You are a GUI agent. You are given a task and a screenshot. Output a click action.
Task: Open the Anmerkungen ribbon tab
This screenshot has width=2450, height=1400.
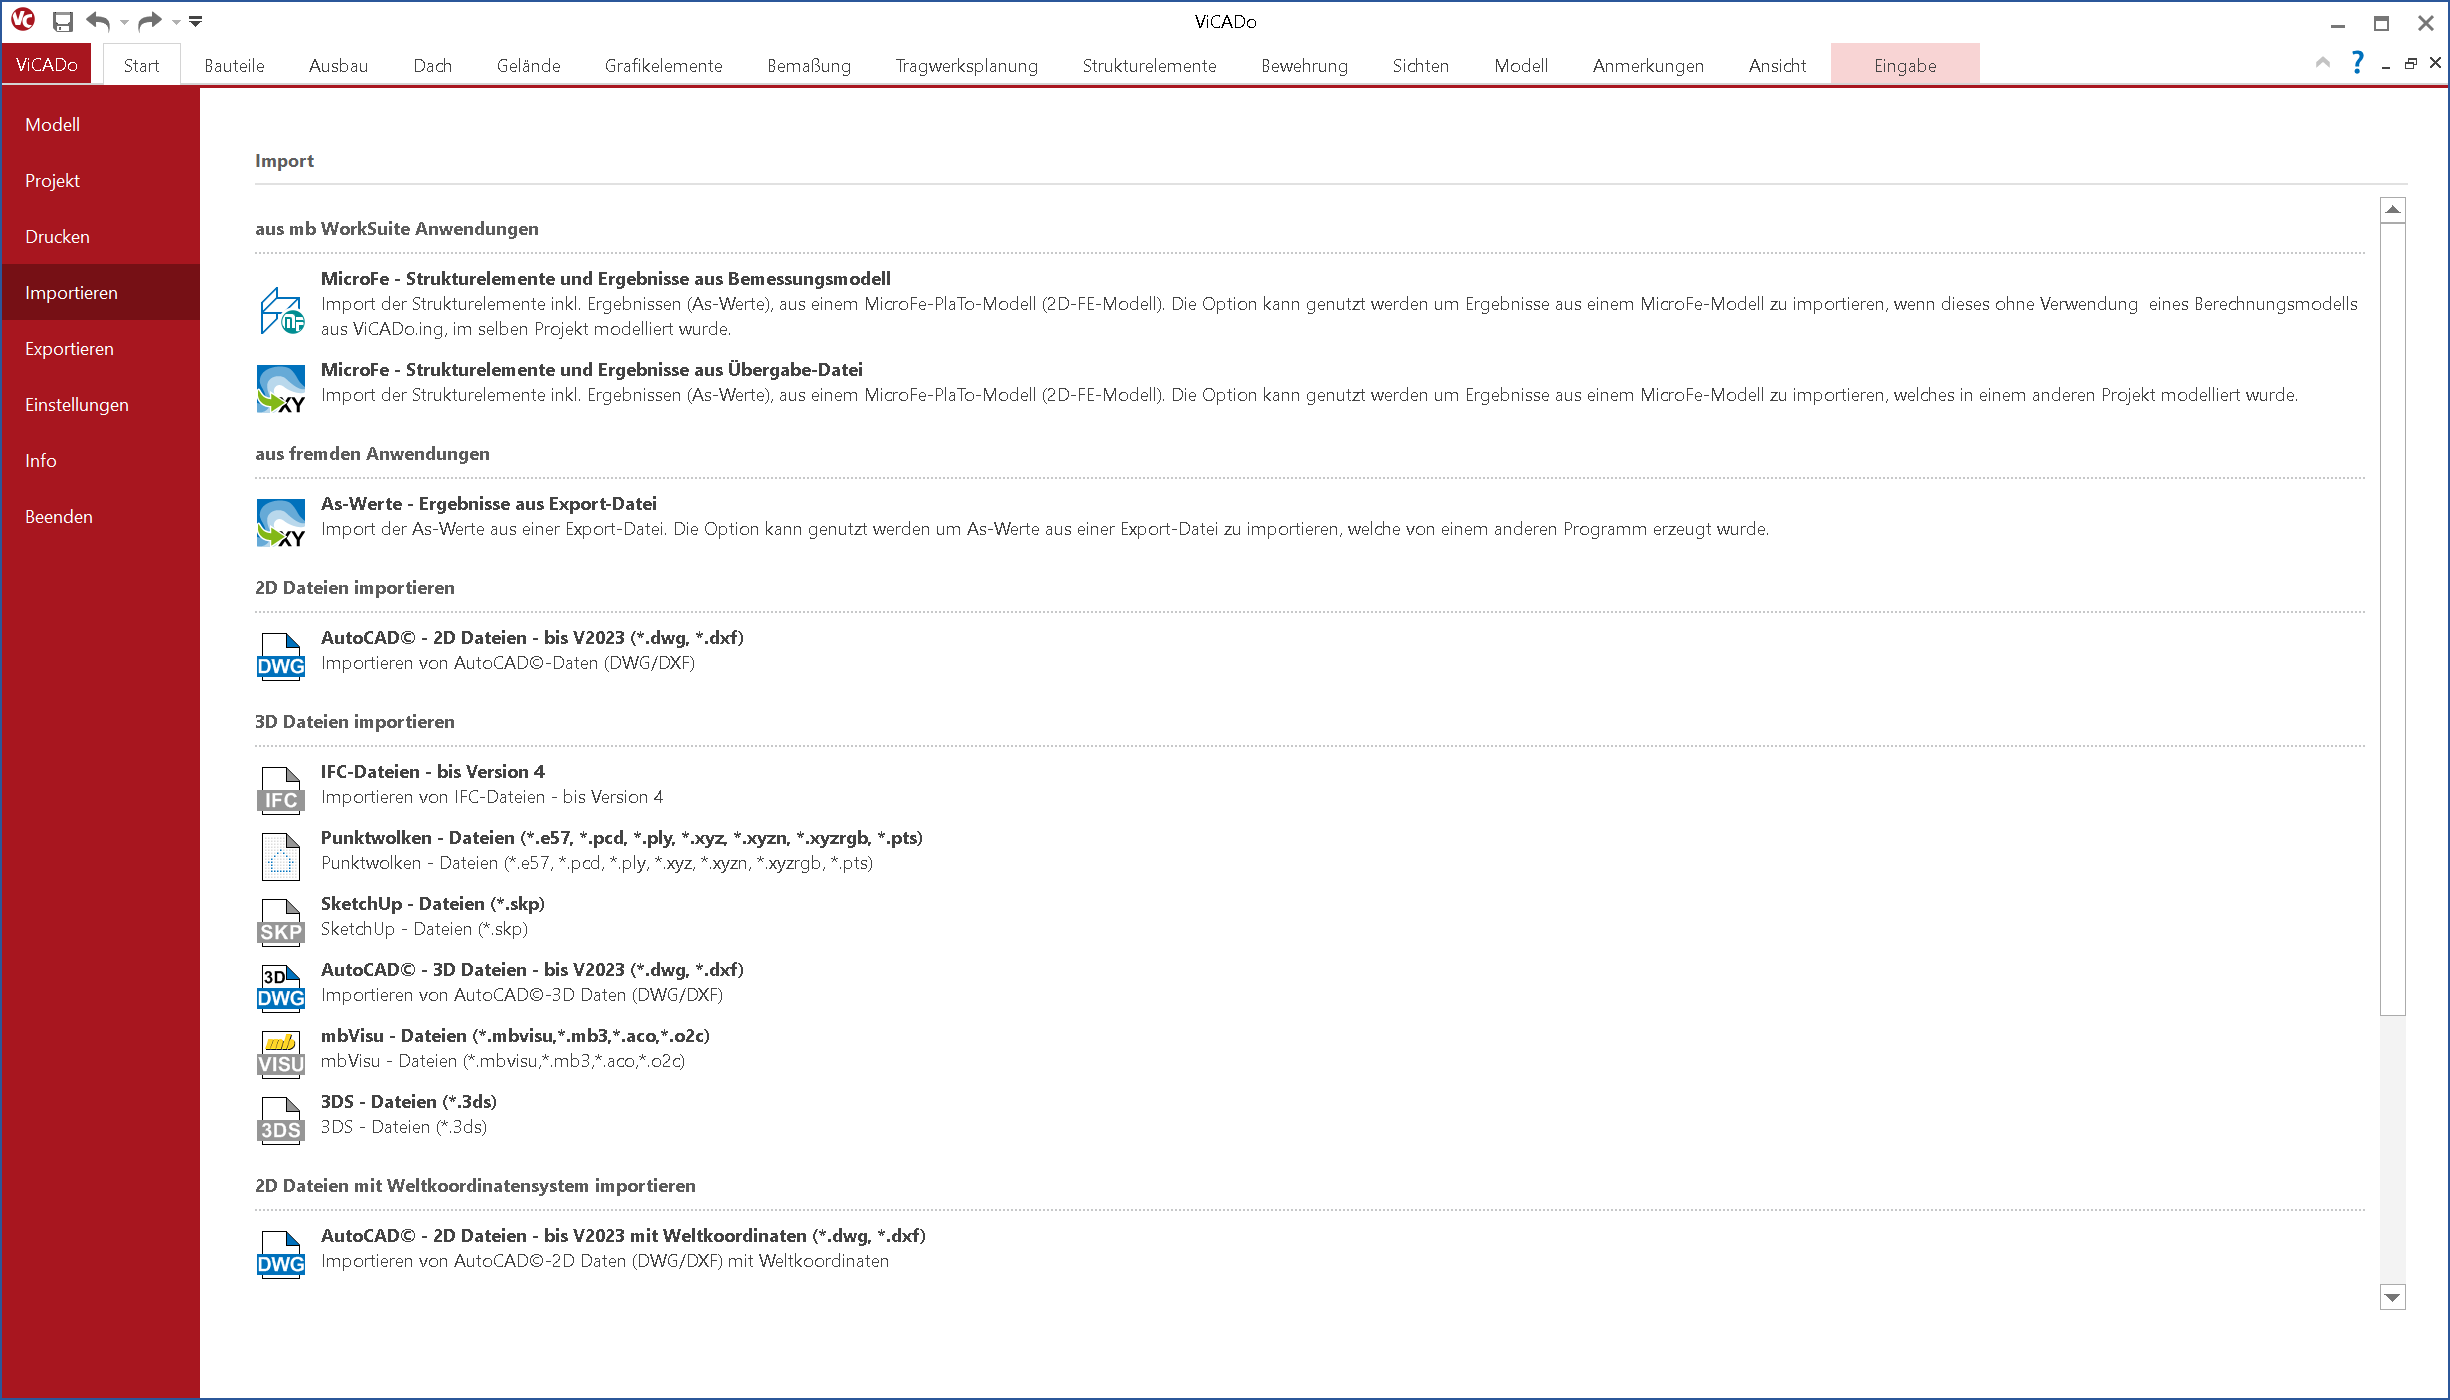[x=1648, y=66]
